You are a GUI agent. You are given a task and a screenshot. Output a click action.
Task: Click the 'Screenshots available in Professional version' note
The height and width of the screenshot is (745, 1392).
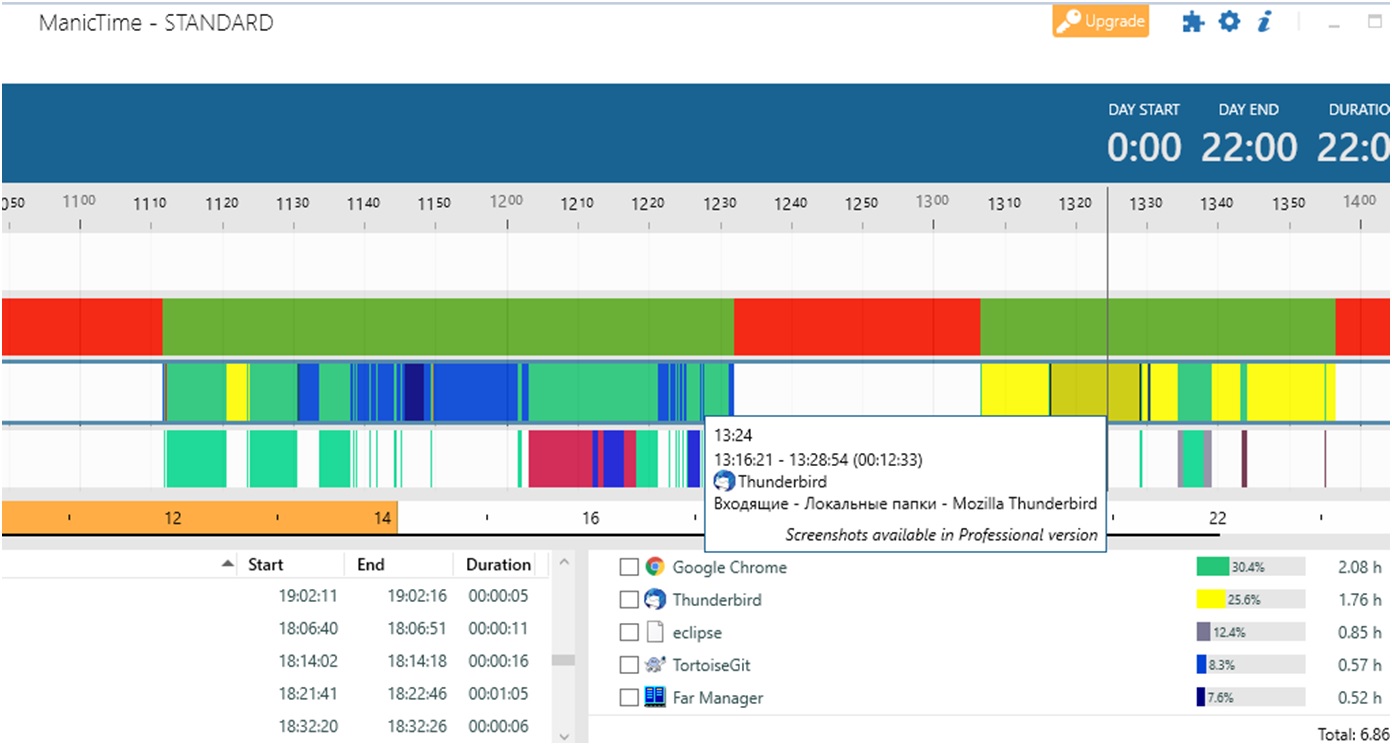coord(941,535)
